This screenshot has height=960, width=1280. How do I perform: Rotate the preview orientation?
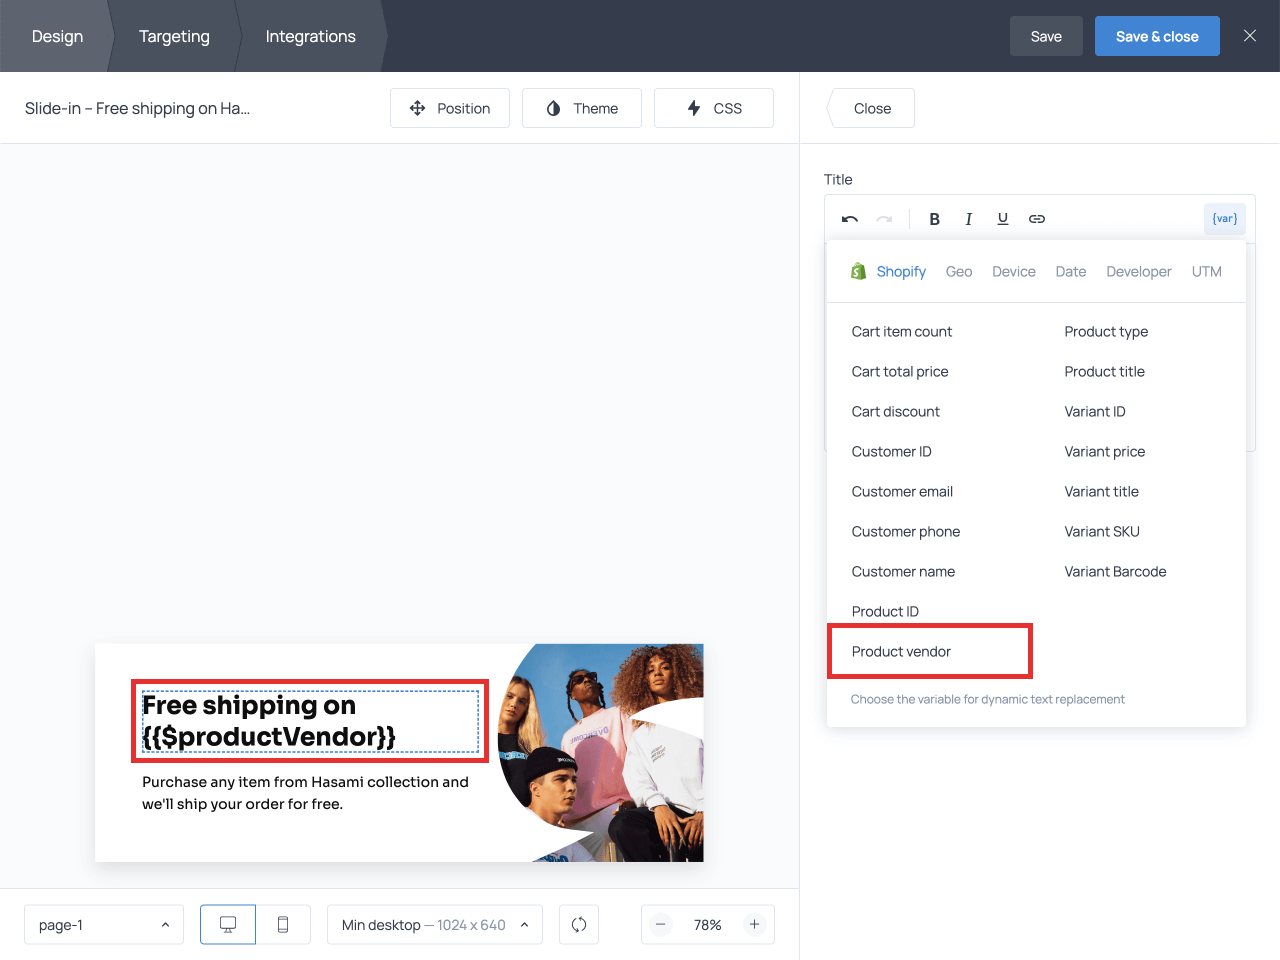pos(579,925)
